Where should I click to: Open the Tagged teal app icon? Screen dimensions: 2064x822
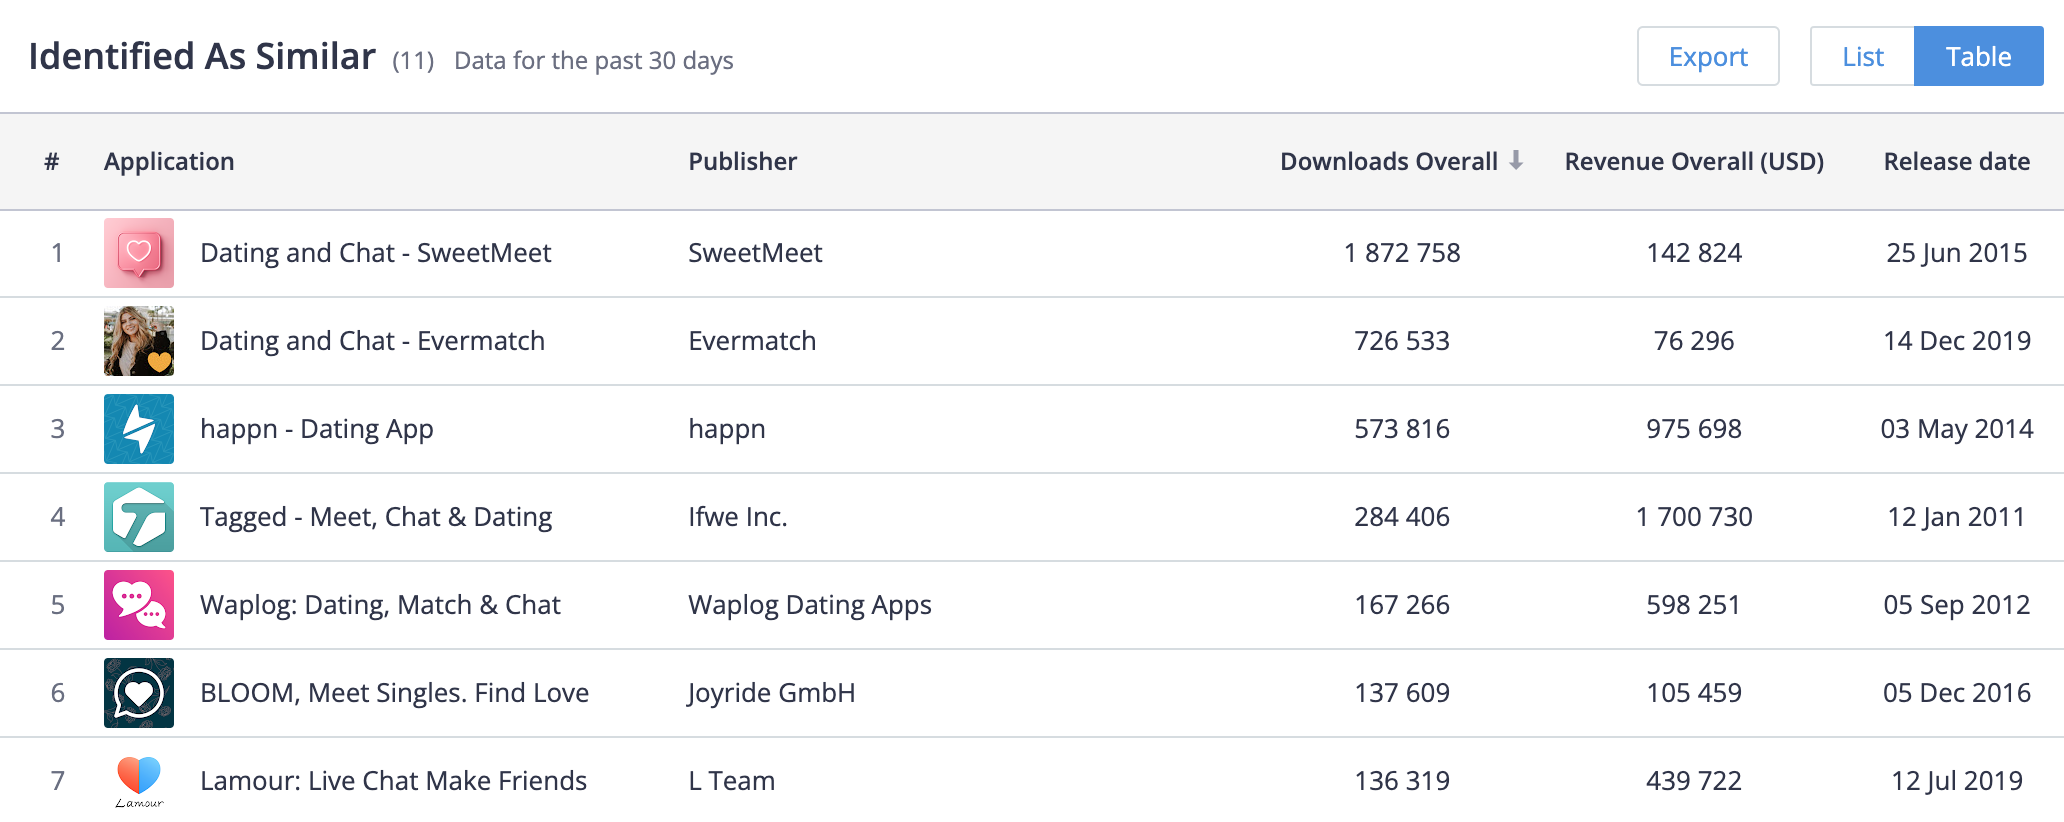139,517
